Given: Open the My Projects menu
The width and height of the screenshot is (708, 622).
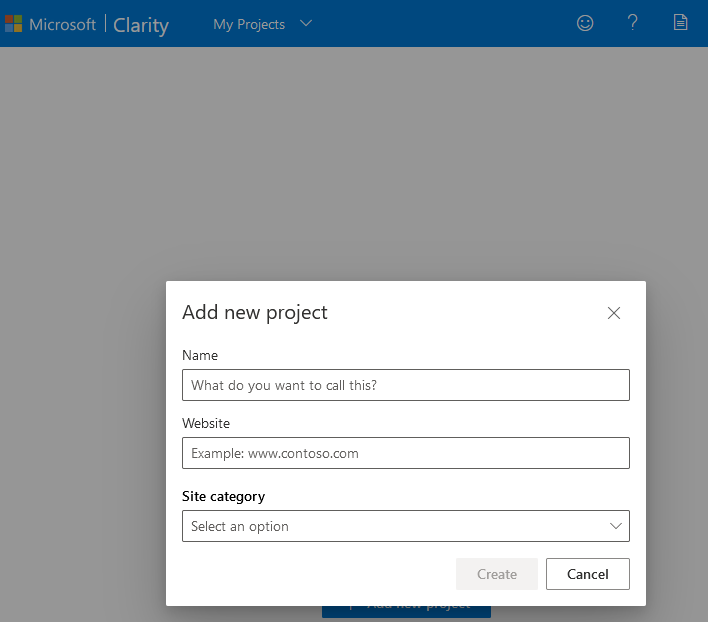Looking at the screenshot, I should pyautogui.click(x=249, y=24).
